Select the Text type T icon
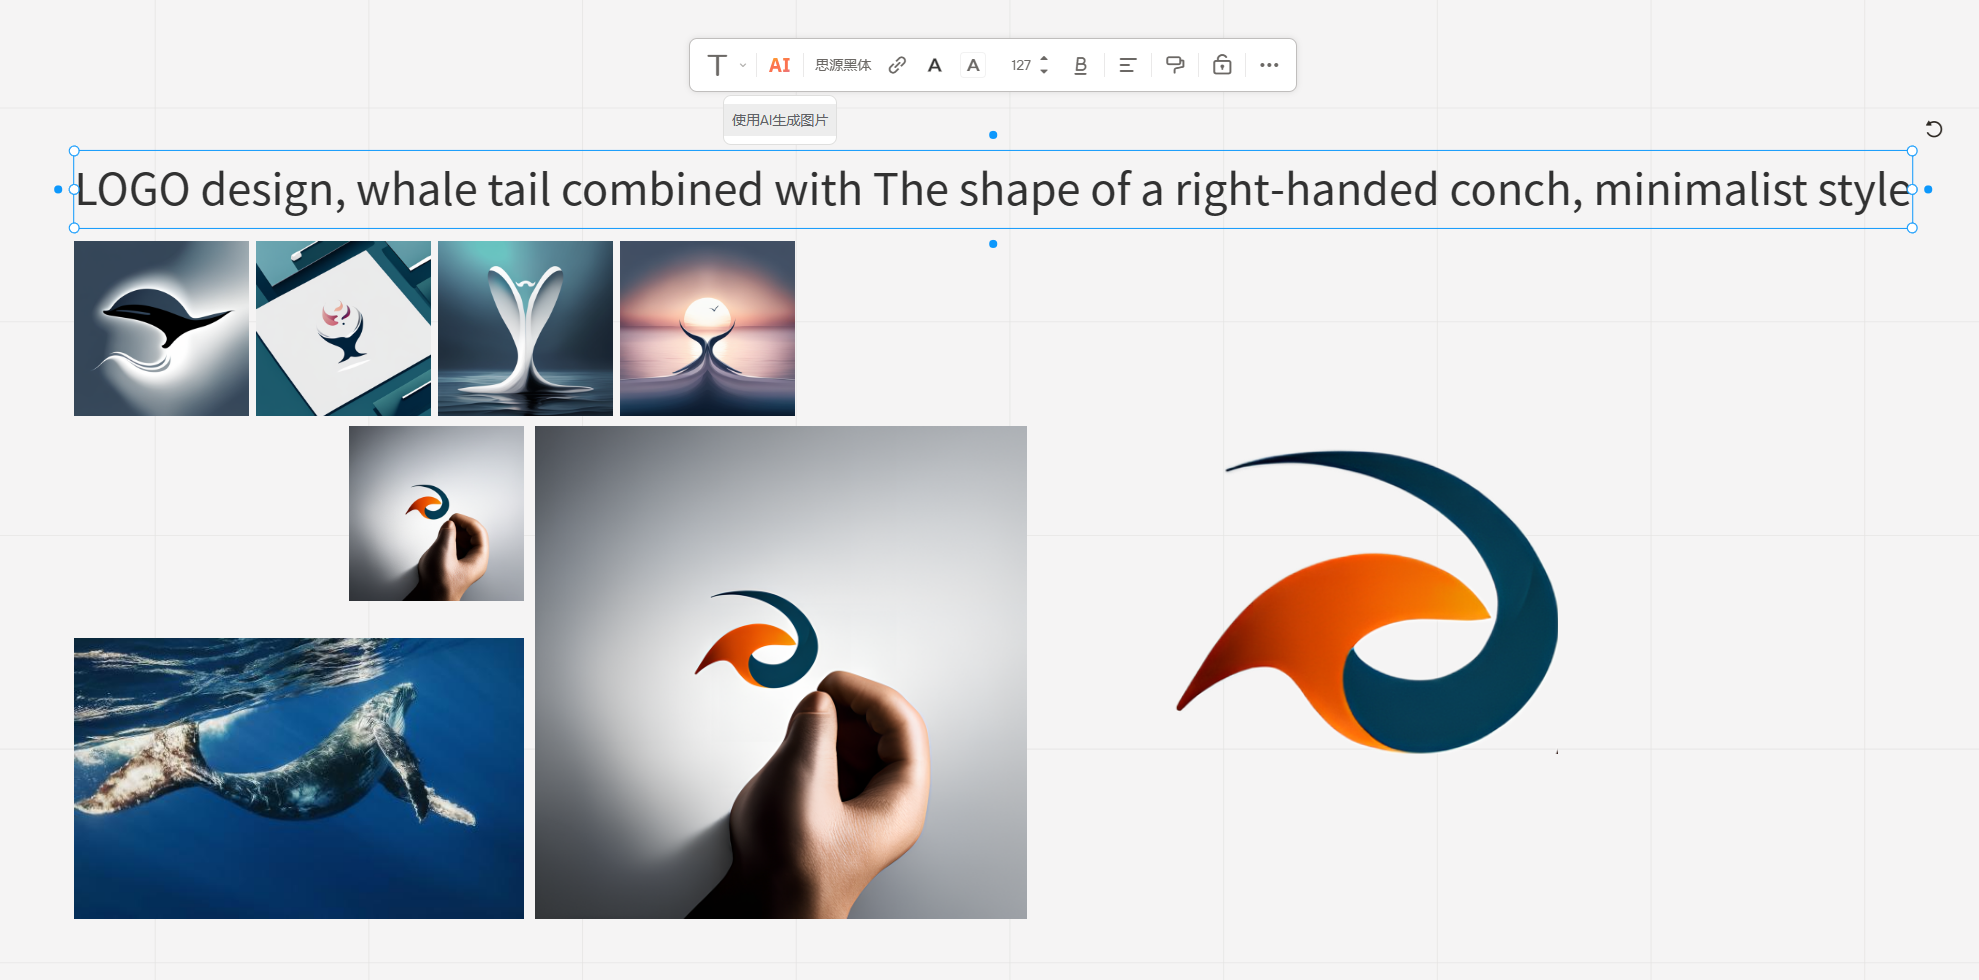 point(717,65)
